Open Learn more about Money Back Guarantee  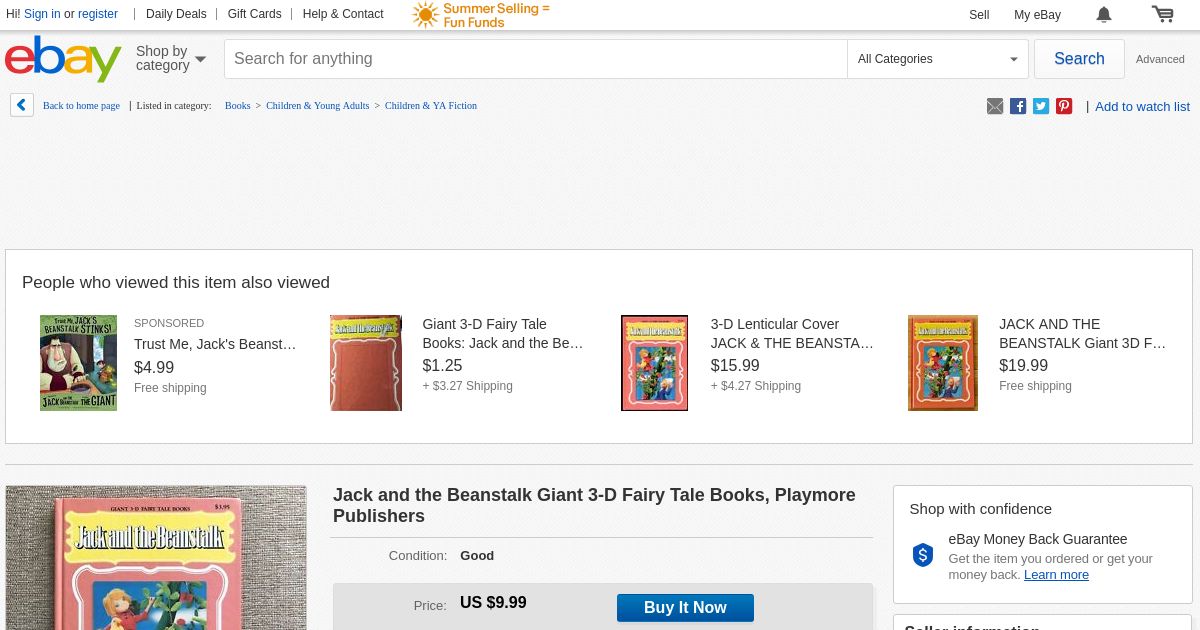(1056, 575)
